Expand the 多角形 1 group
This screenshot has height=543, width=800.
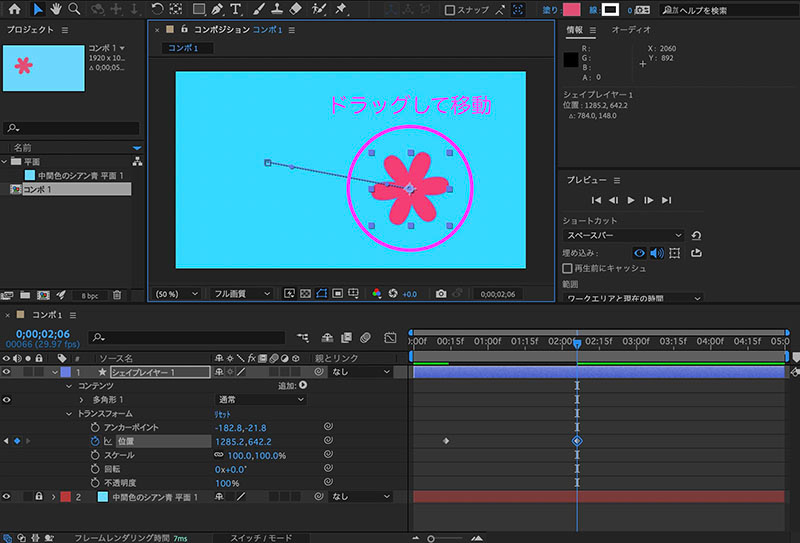(81, 400)
